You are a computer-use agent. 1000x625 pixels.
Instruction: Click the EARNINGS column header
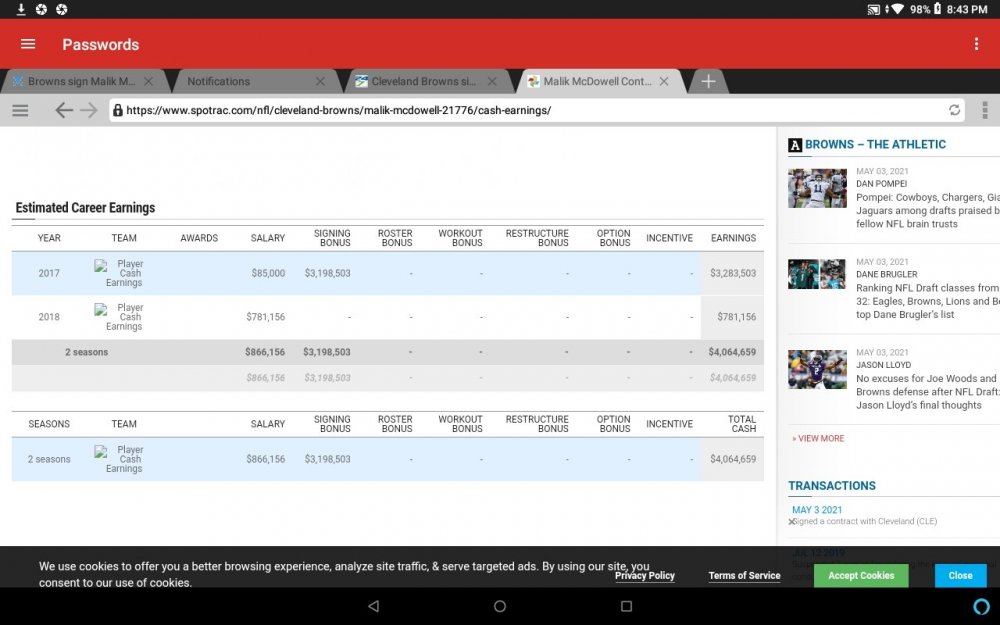[x=733, y=238]
